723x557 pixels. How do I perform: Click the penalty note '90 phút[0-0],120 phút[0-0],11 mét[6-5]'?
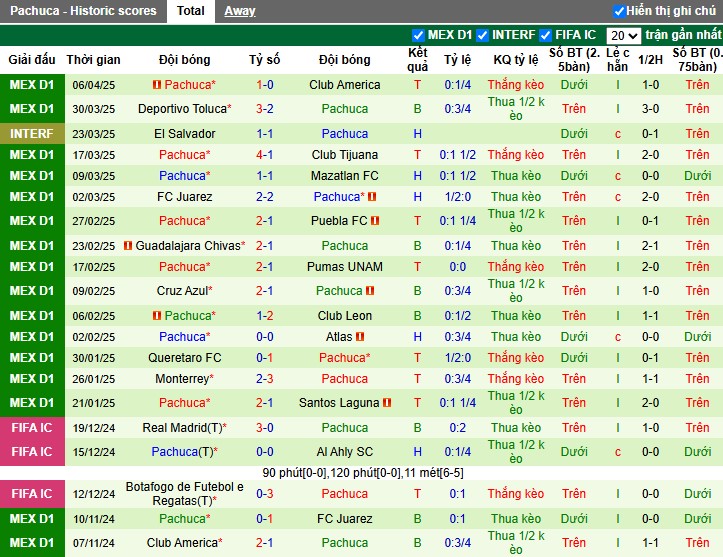[363, 473]
